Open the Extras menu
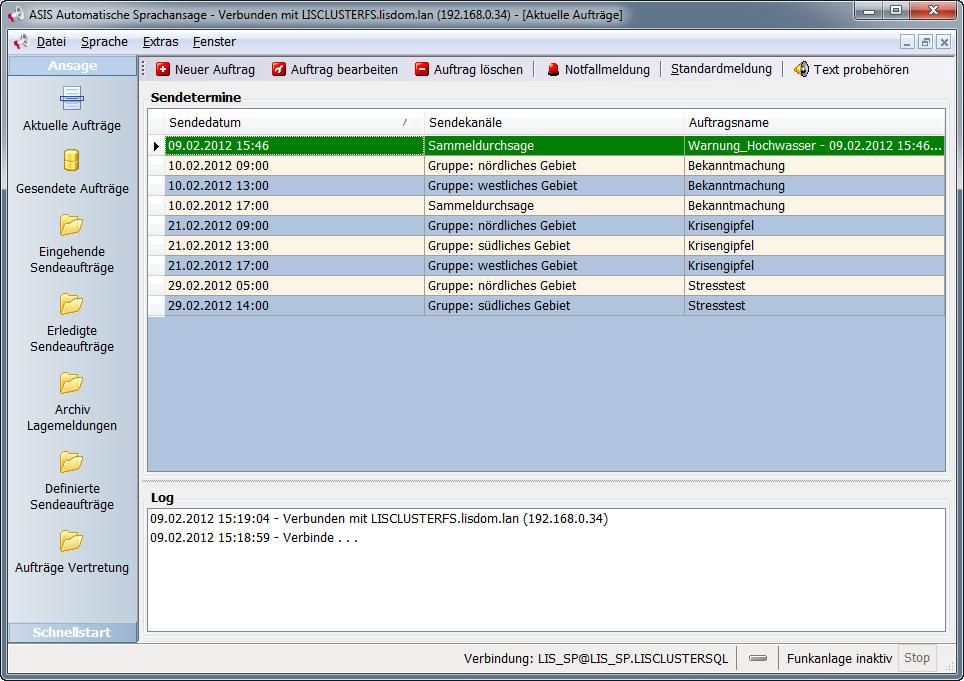964x681 pixels. 160,42
